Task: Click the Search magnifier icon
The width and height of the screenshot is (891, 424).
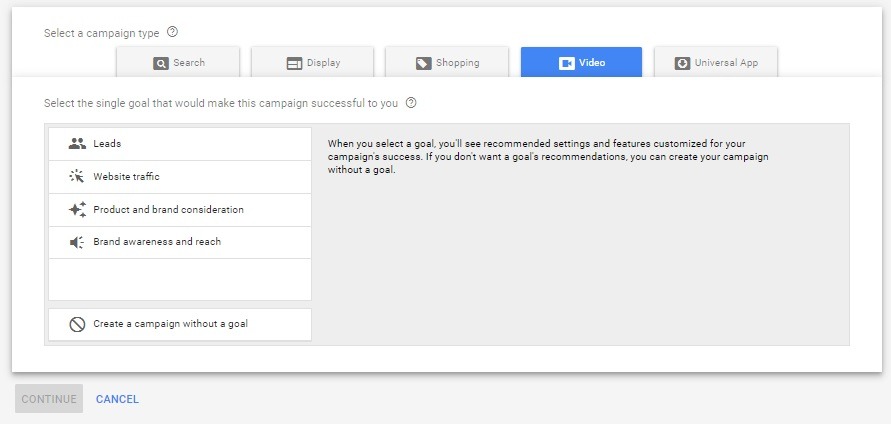Action: click(161, 64)
